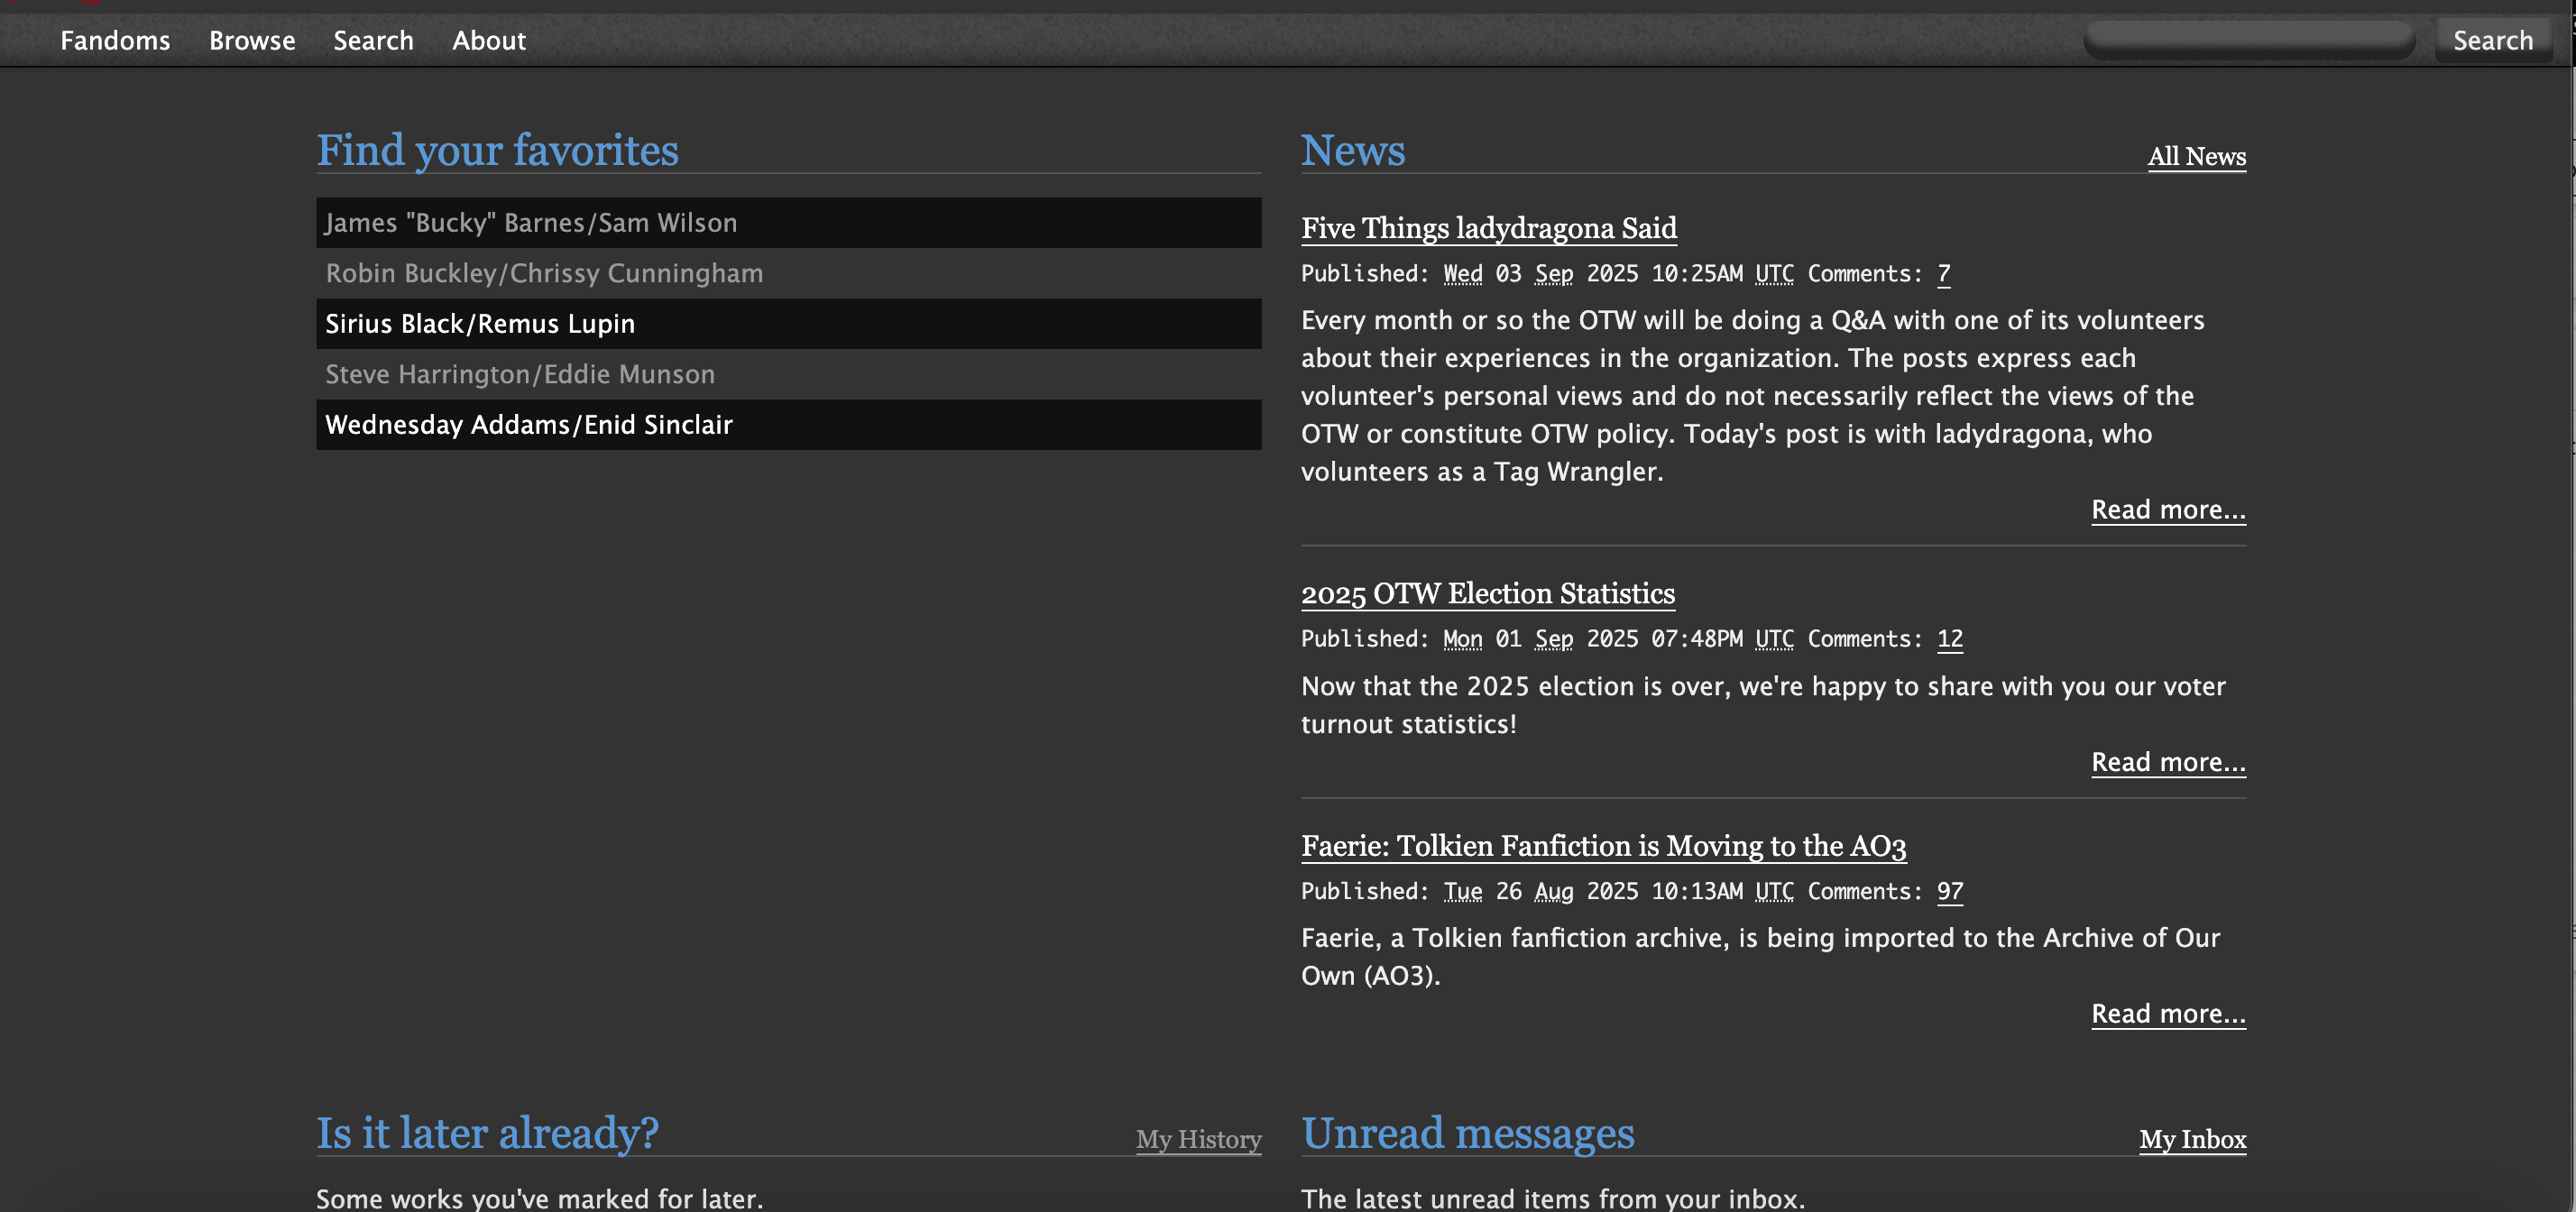View the 7 comments on ladydragona post
The height and width of the screenshot is (1212, 2576).
click(x=1943, y=274)
